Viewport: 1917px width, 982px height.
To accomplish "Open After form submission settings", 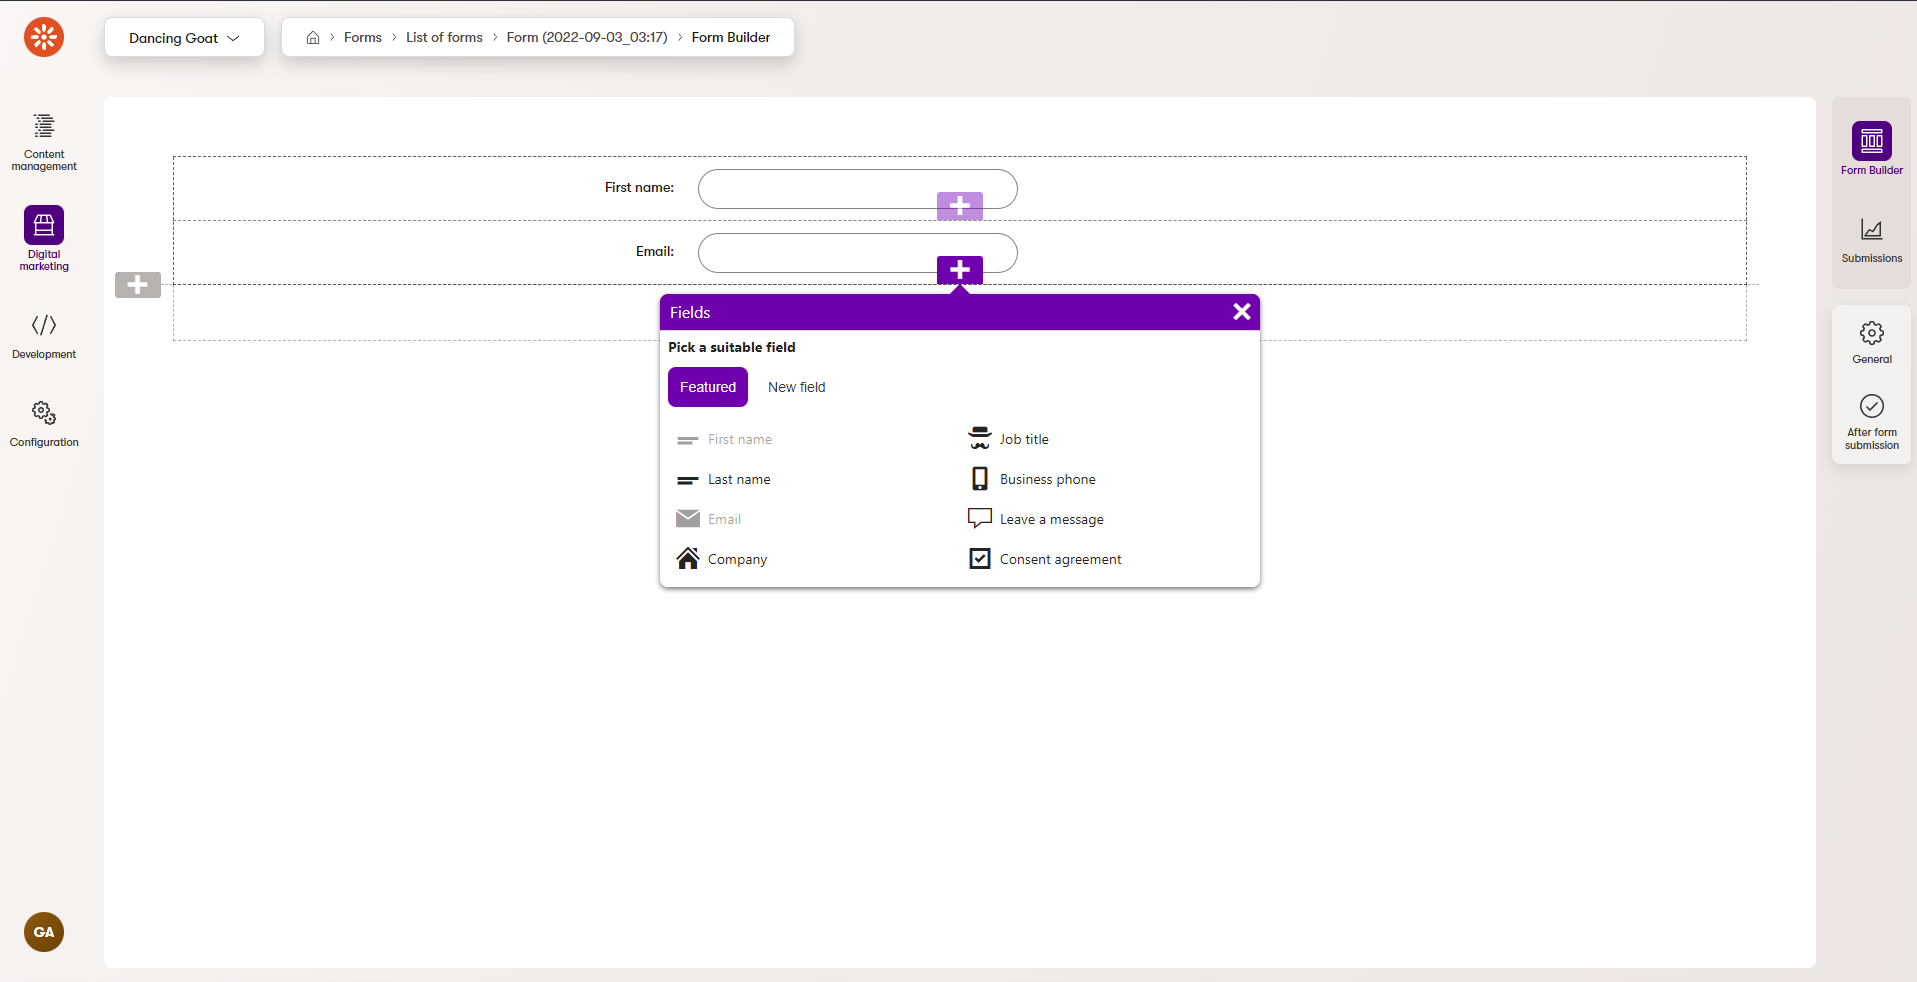I will click(x=1872, y=422).
